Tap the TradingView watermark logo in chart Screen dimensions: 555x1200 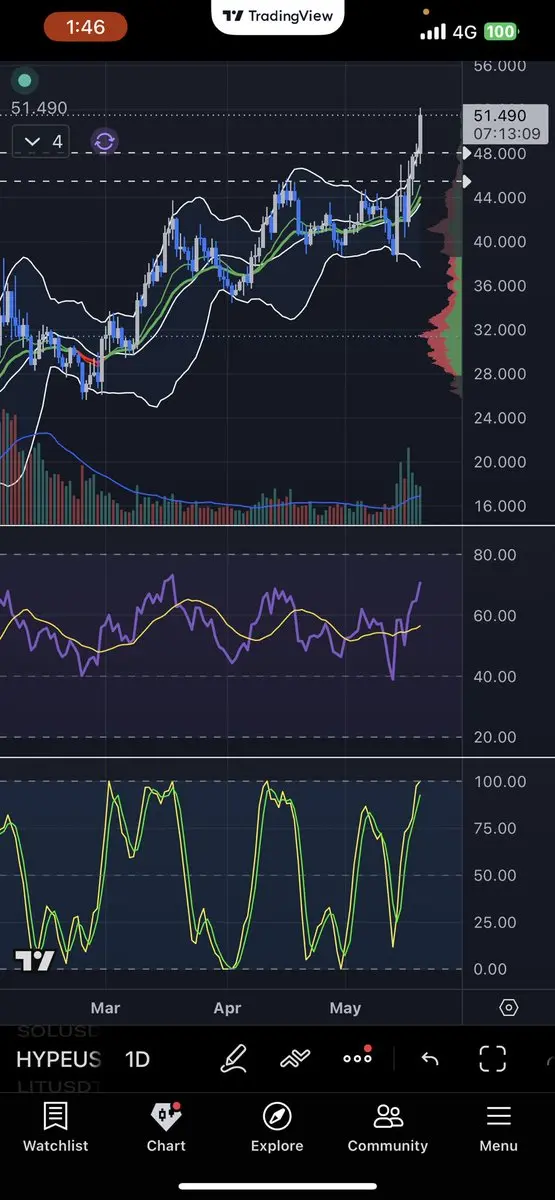[33, 961]
